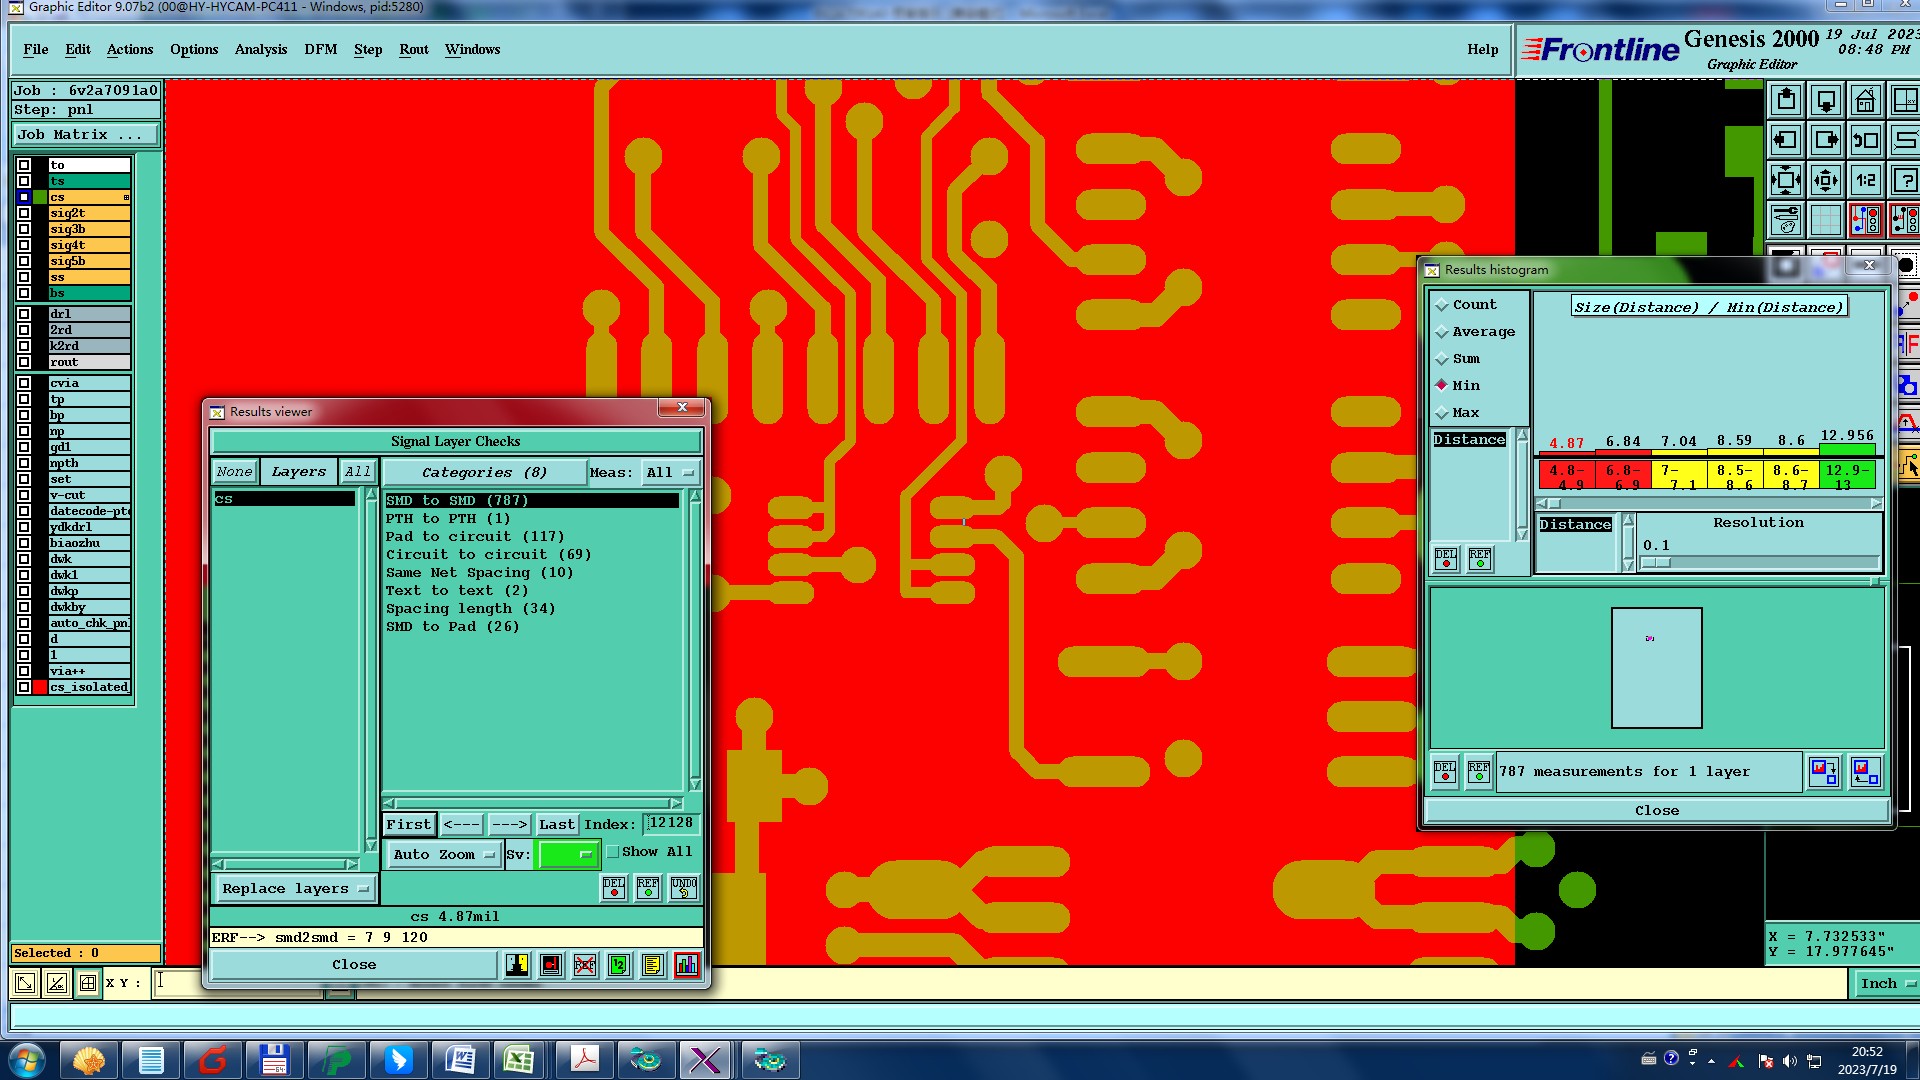Click the yellow report notes icon
This screenshot has height=1080, width=1920.
pyautogui.click(x=653, y=965)
